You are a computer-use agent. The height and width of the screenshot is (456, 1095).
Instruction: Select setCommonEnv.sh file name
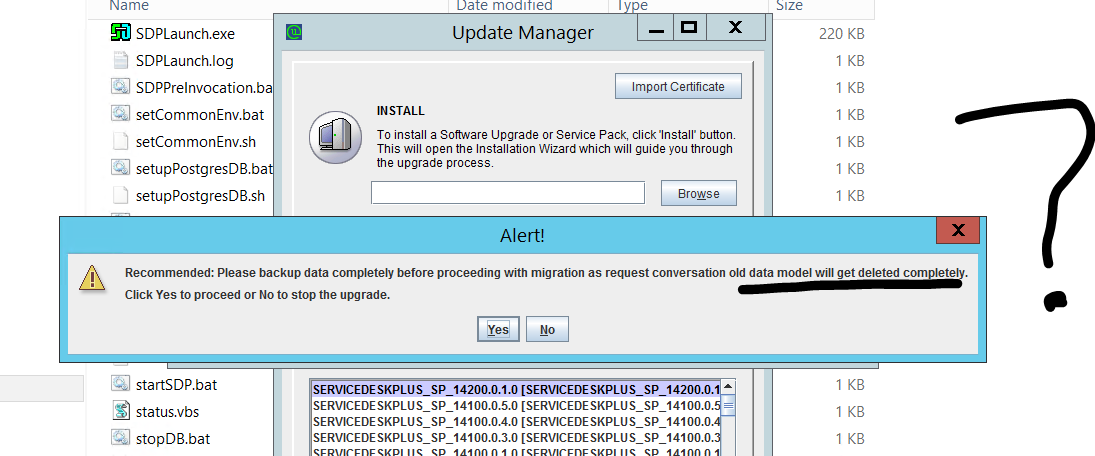click(196, 142)
